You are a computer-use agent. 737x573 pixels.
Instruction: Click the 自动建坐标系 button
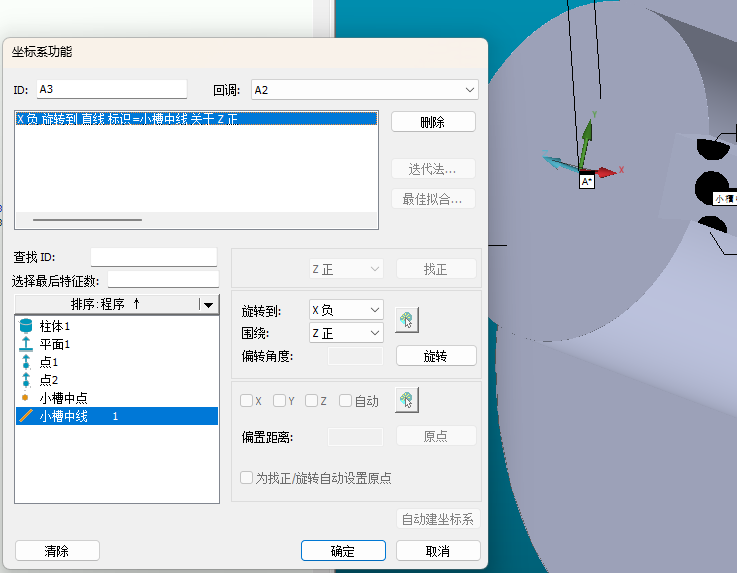tap(438, 519)
